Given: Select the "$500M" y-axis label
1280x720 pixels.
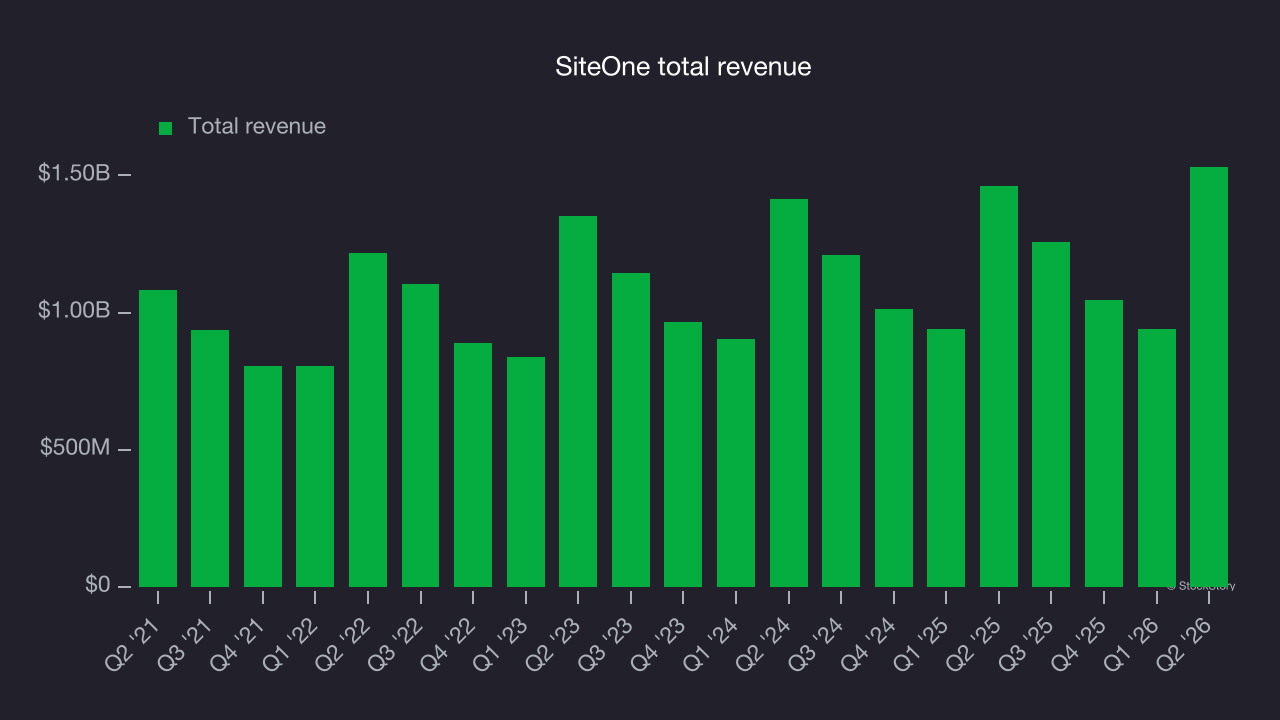Looking at the screenshot, I should (x=75, y=448).
